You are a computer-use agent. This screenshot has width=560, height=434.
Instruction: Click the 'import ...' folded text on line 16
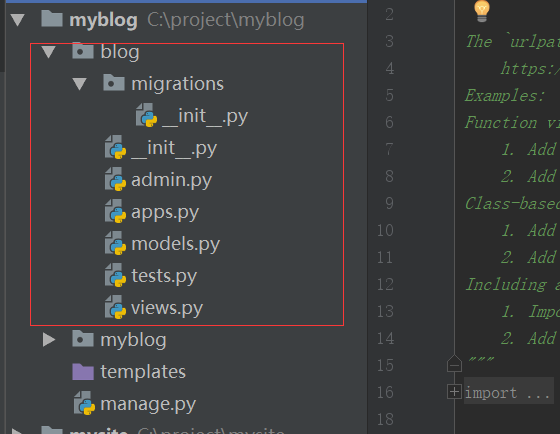[x=507, y=393]
